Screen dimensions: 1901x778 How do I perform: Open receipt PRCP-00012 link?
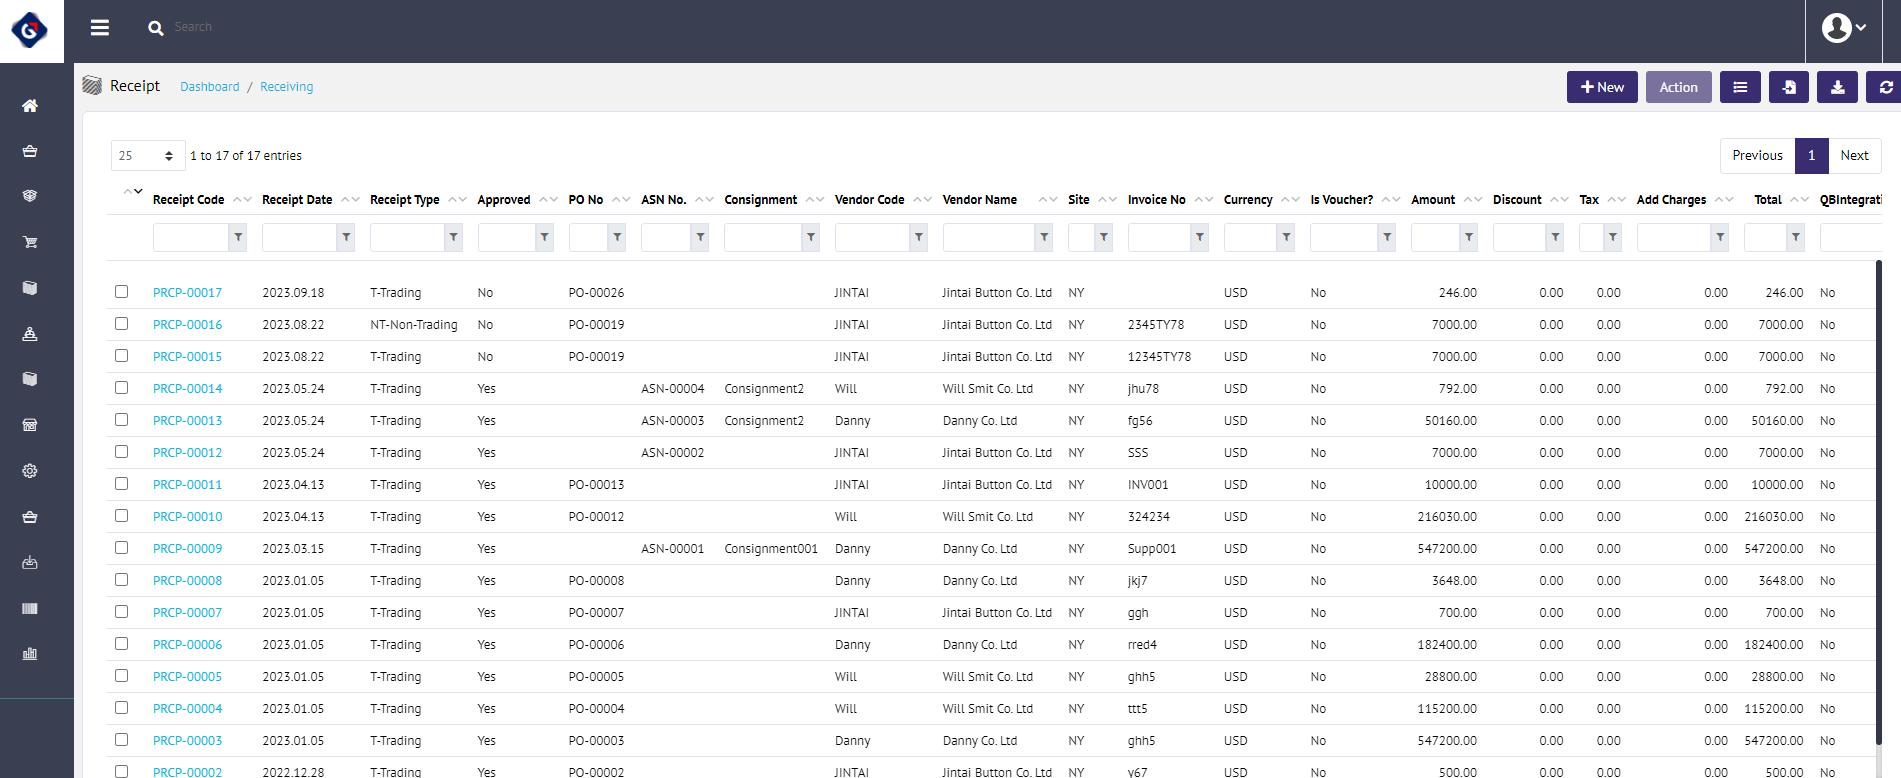click(188, 453)
